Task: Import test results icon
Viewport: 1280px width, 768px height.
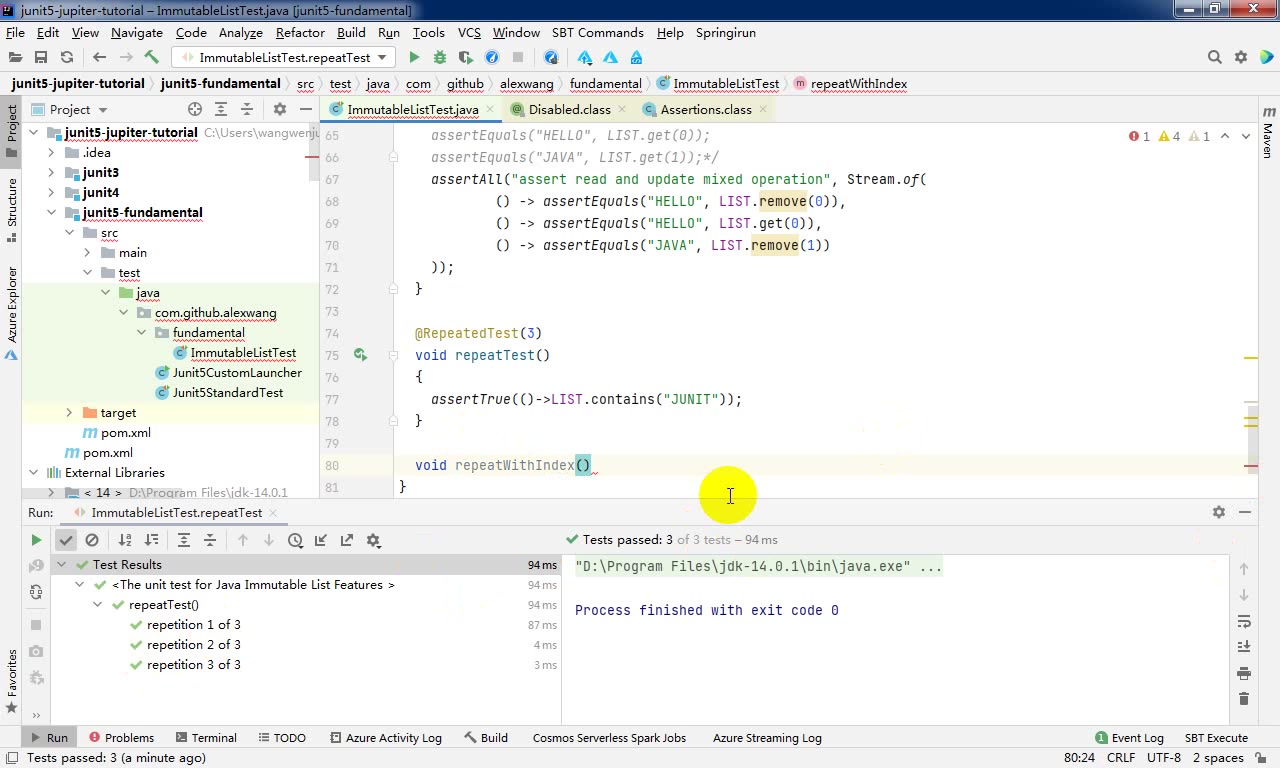Action: pos(321,540)
